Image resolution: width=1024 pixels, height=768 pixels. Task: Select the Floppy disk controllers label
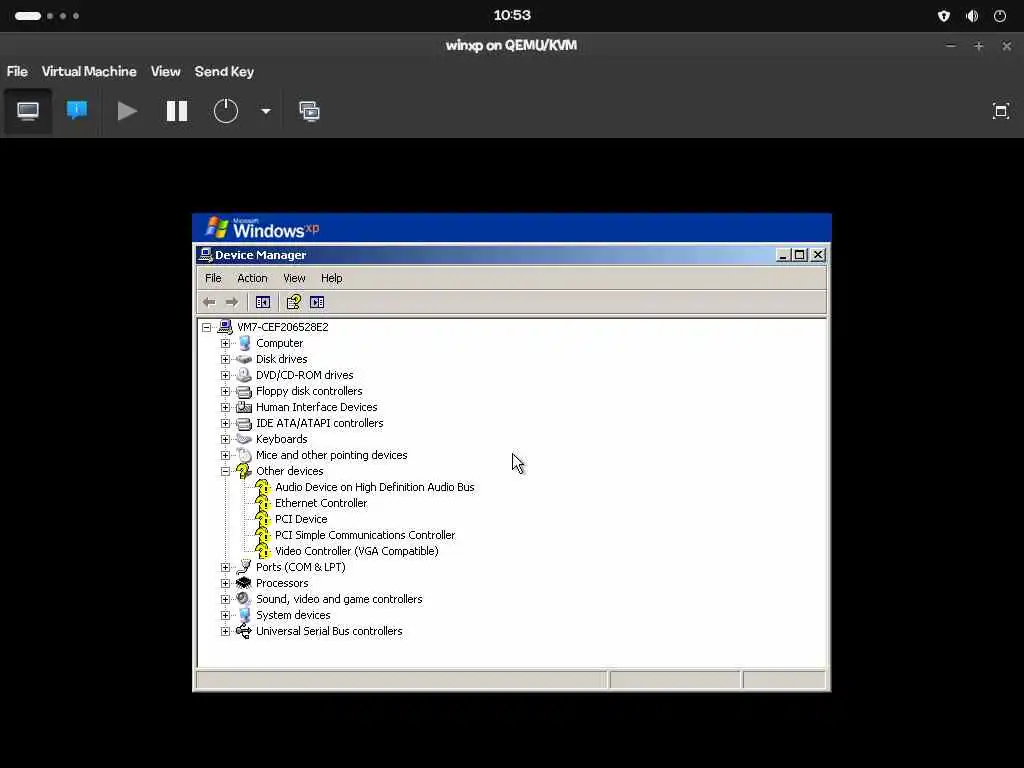tap(309, 391)
